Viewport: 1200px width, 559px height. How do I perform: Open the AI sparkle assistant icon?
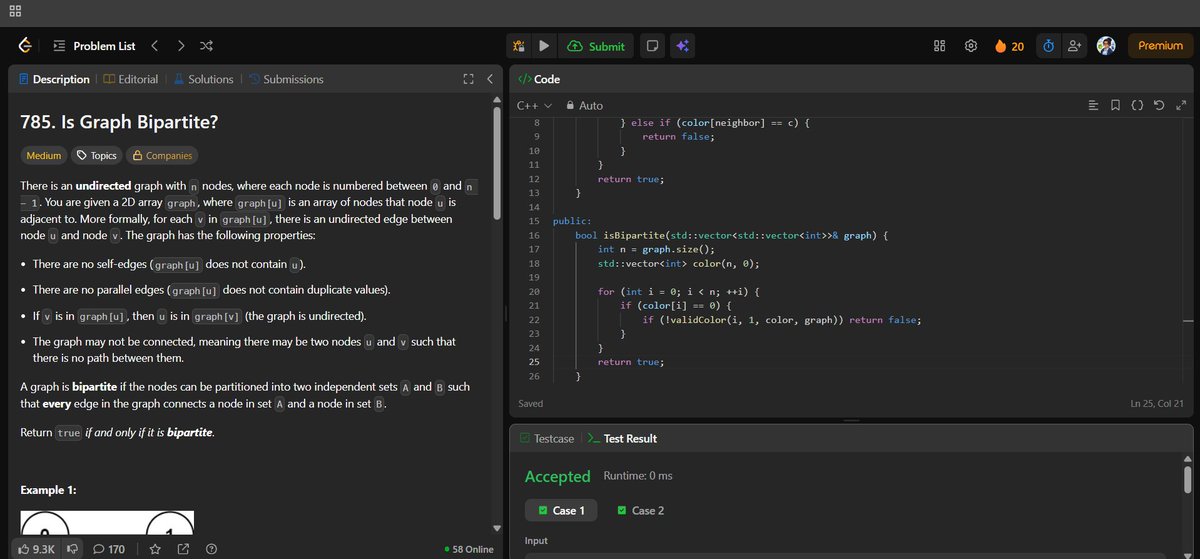[682, 46]
